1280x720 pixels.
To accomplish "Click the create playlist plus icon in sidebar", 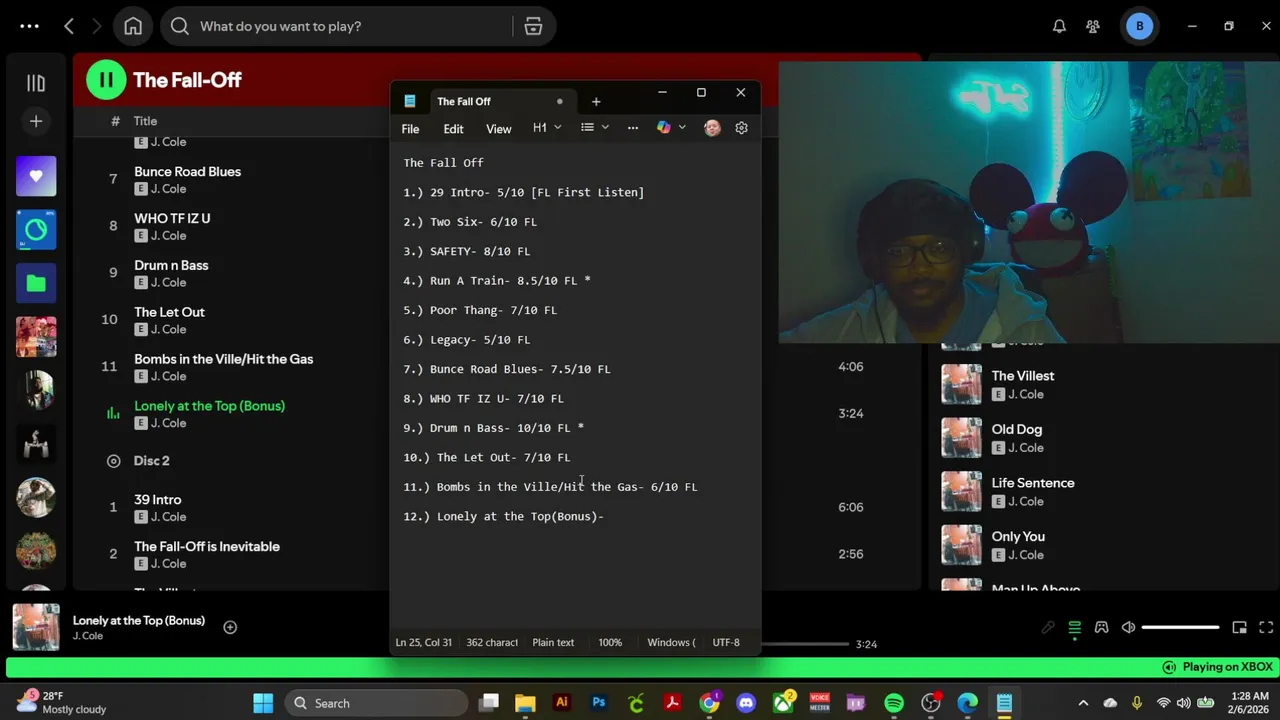I will pyautogui.click(x=36, y=121).
